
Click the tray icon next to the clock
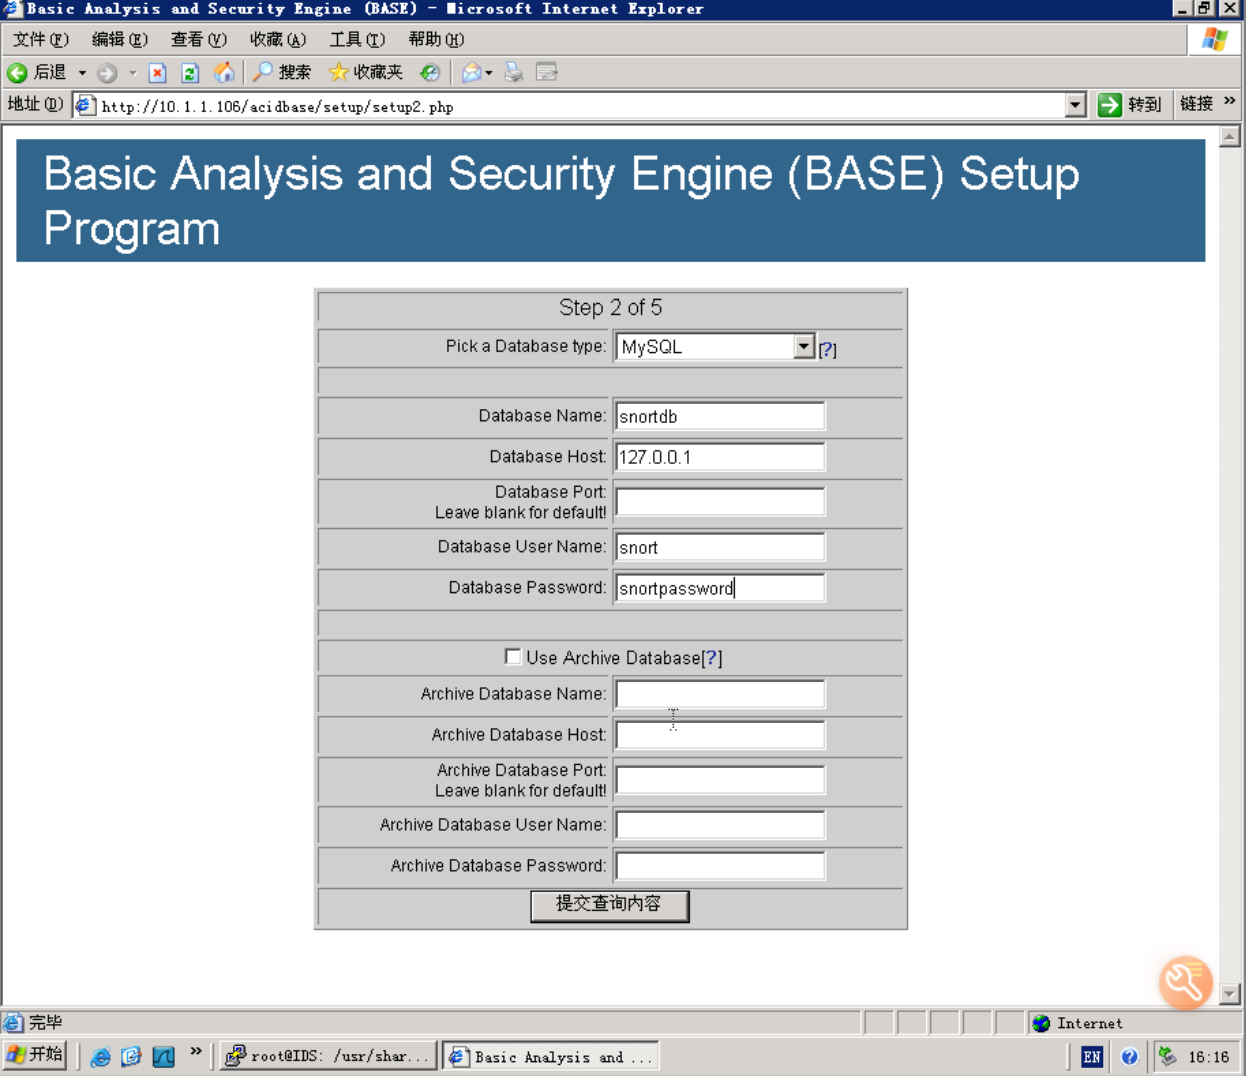(1167, 1056)
